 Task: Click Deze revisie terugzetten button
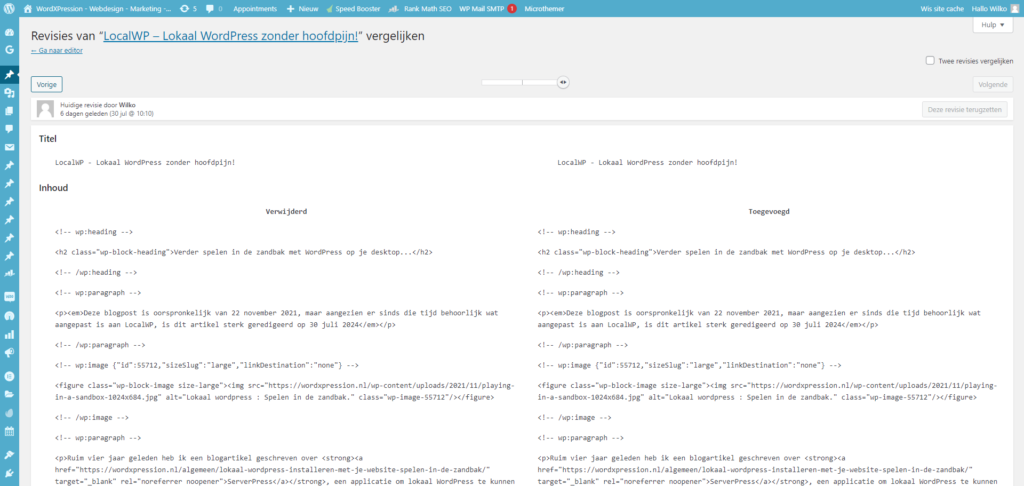tap(965, 110)
